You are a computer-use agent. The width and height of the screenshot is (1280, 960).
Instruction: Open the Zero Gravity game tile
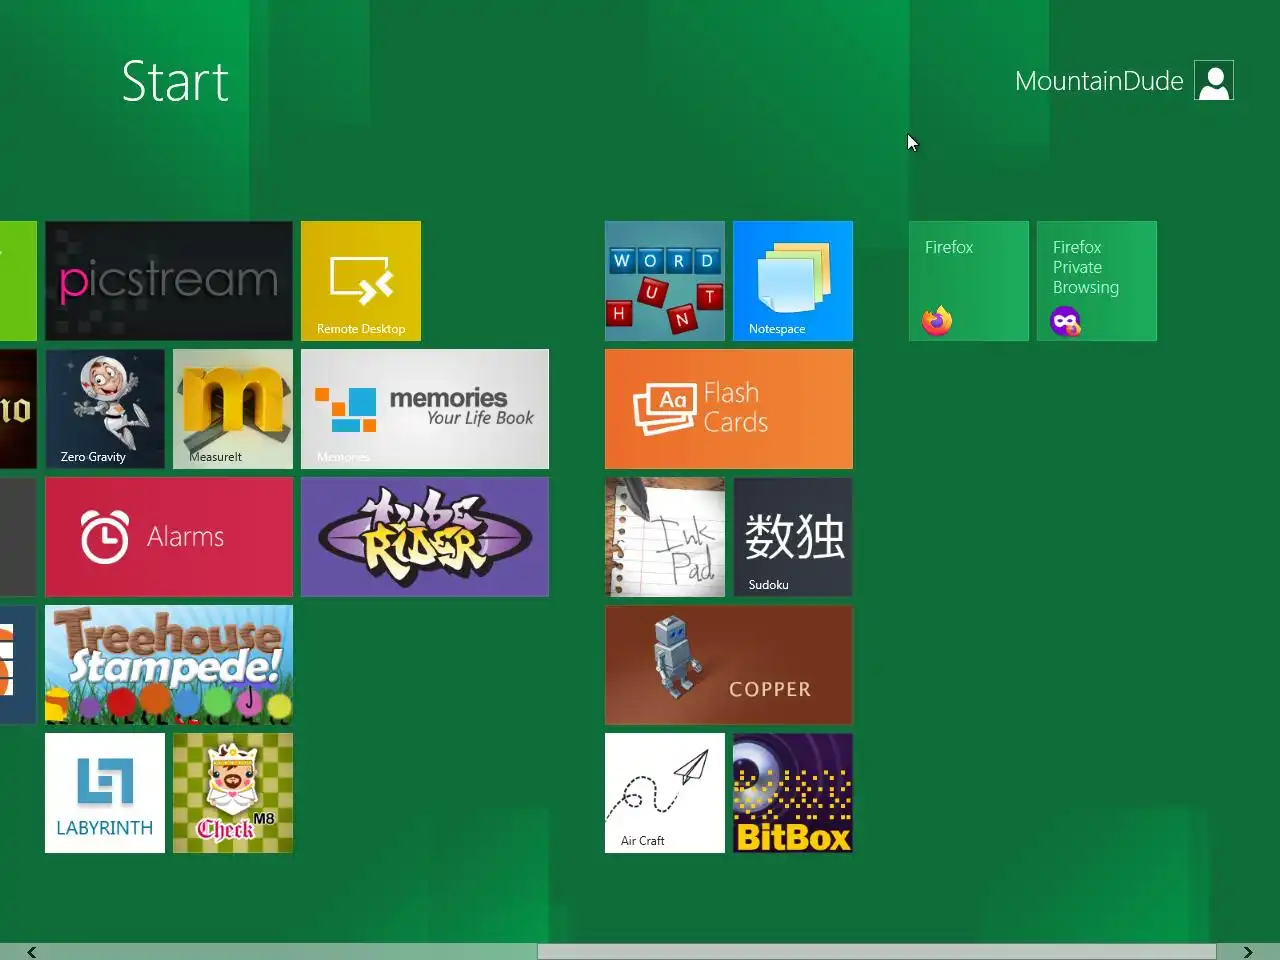pyautogui.click(x=105, y=409)
